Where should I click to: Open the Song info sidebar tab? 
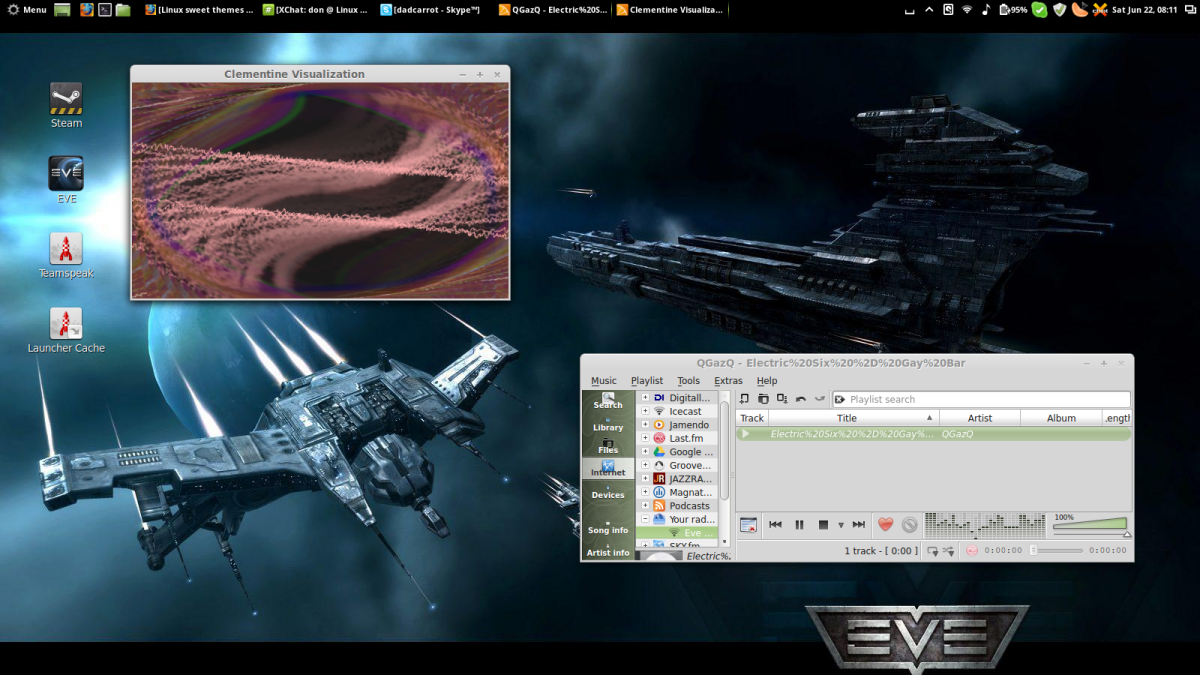tap(608, 526)
